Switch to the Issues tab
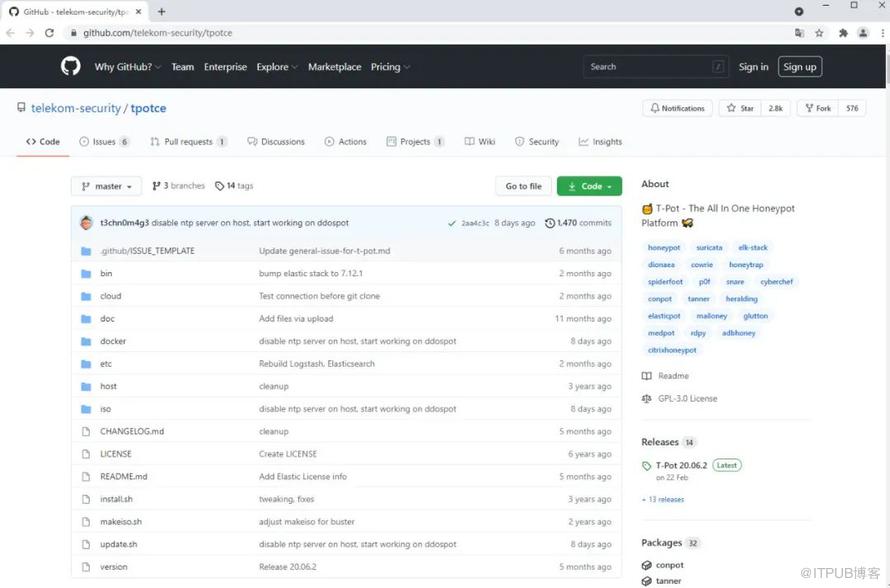 104,141
